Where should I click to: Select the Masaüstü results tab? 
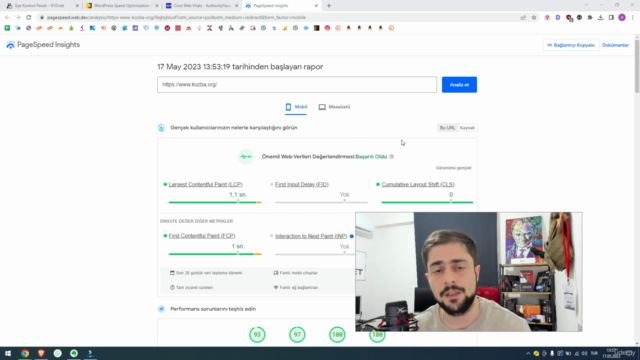point(334,107)
